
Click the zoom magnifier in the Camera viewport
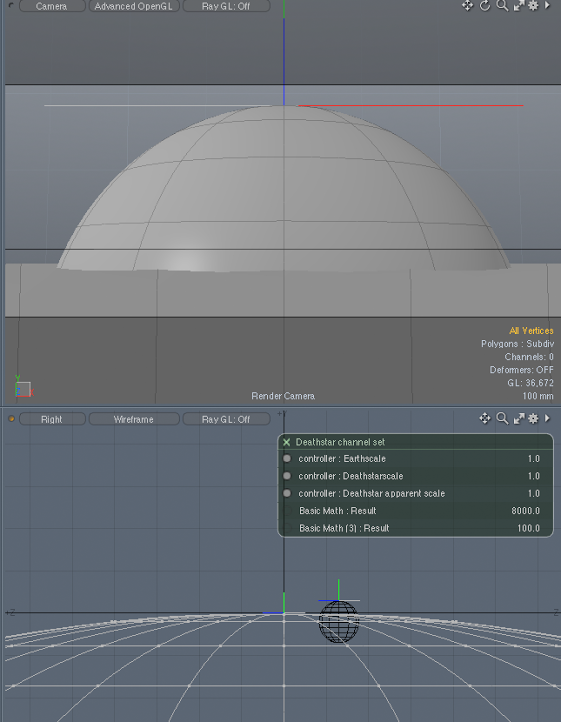[502, 6]
